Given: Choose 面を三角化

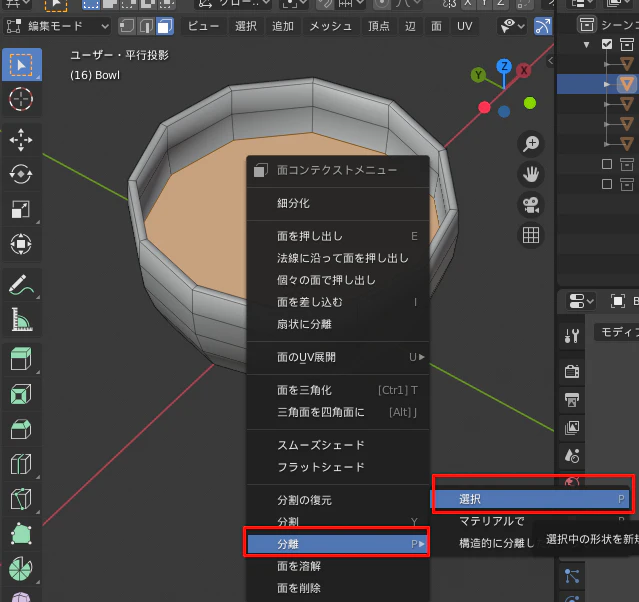Looking at the screenshot, I should coord(337,390).
